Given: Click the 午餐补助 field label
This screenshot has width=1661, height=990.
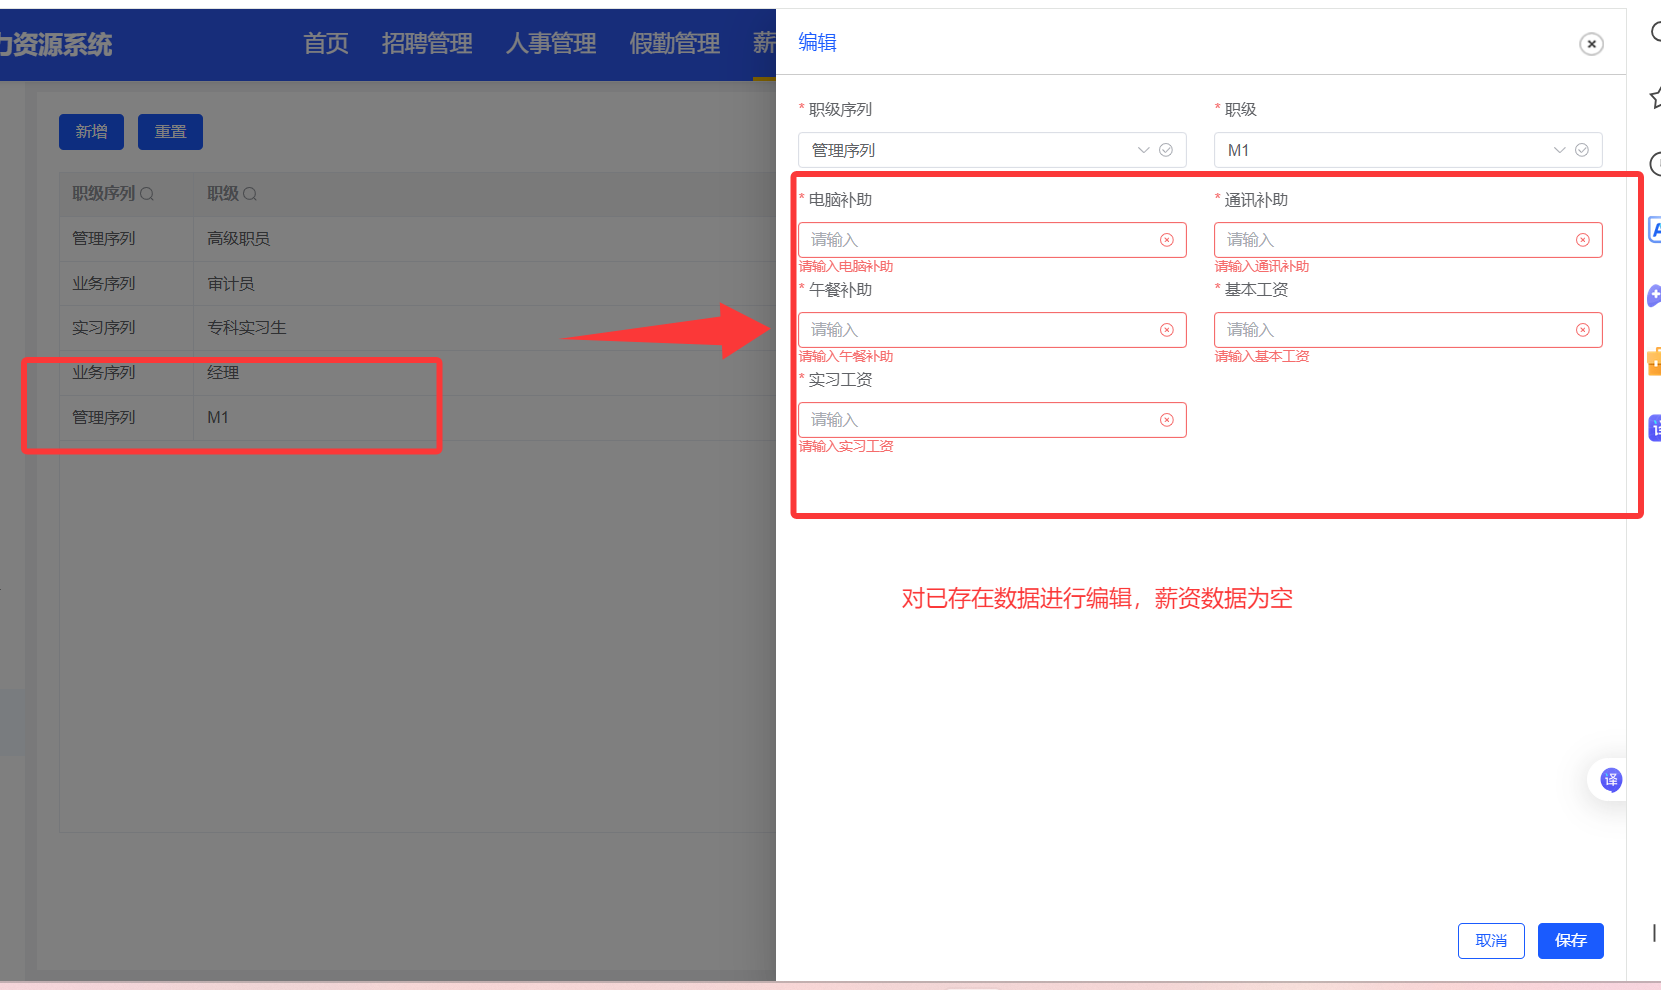Looking at the screenshot, I should coord(840,290).
